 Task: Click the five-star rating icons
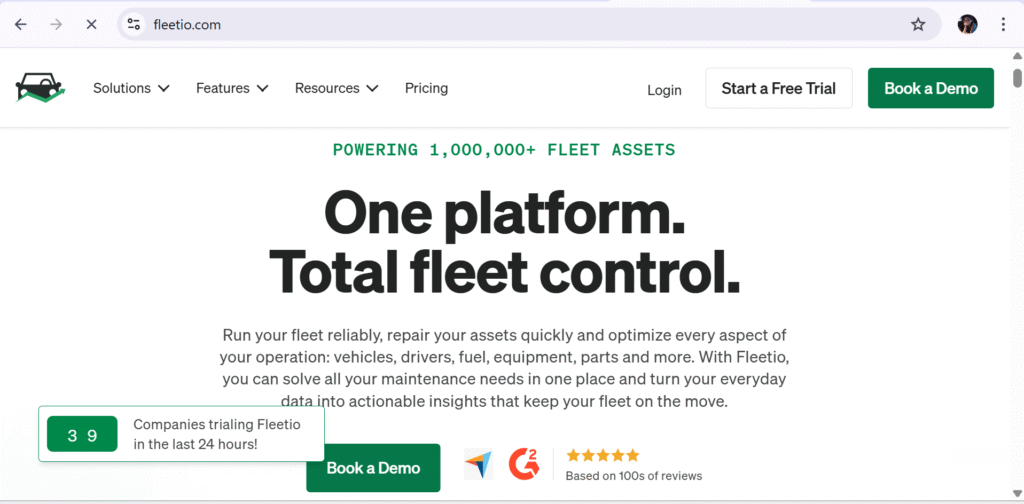pyautogui.click(x=603, y=455)
